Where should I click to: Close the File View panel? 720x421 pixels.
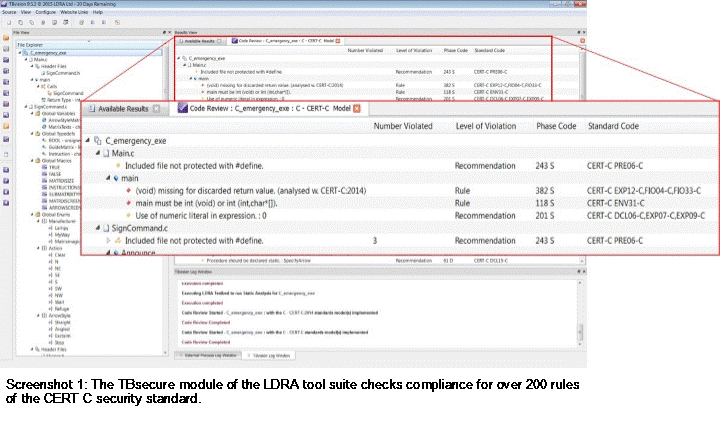click(169, 33)
